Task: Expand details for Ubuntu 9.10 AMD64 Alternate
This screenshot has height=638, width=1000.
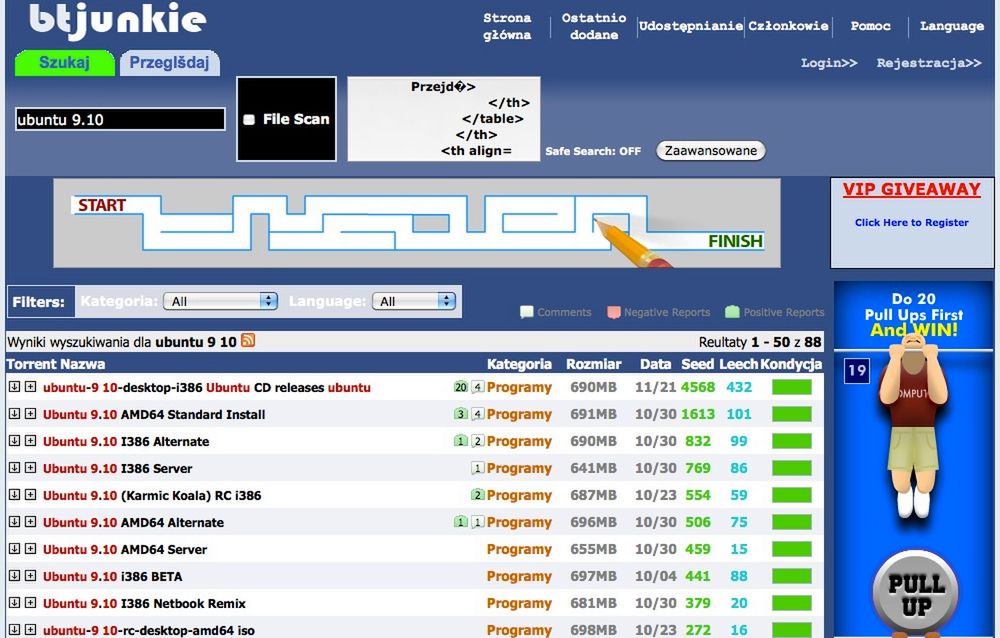Action: (30, 521)
